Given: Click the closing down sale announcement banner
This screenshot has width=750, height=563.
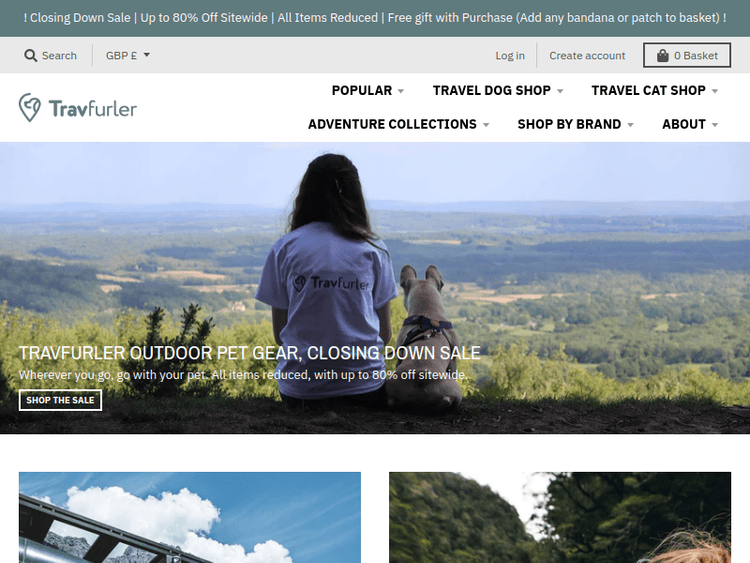Looking at the screenshot, I should pyautogui.click(x=375, y=18).
